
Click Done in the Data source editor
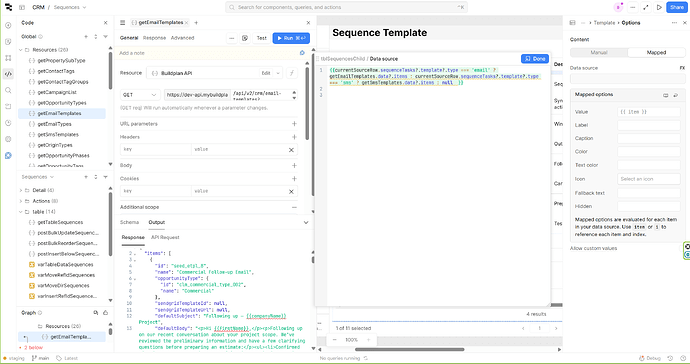535,59
